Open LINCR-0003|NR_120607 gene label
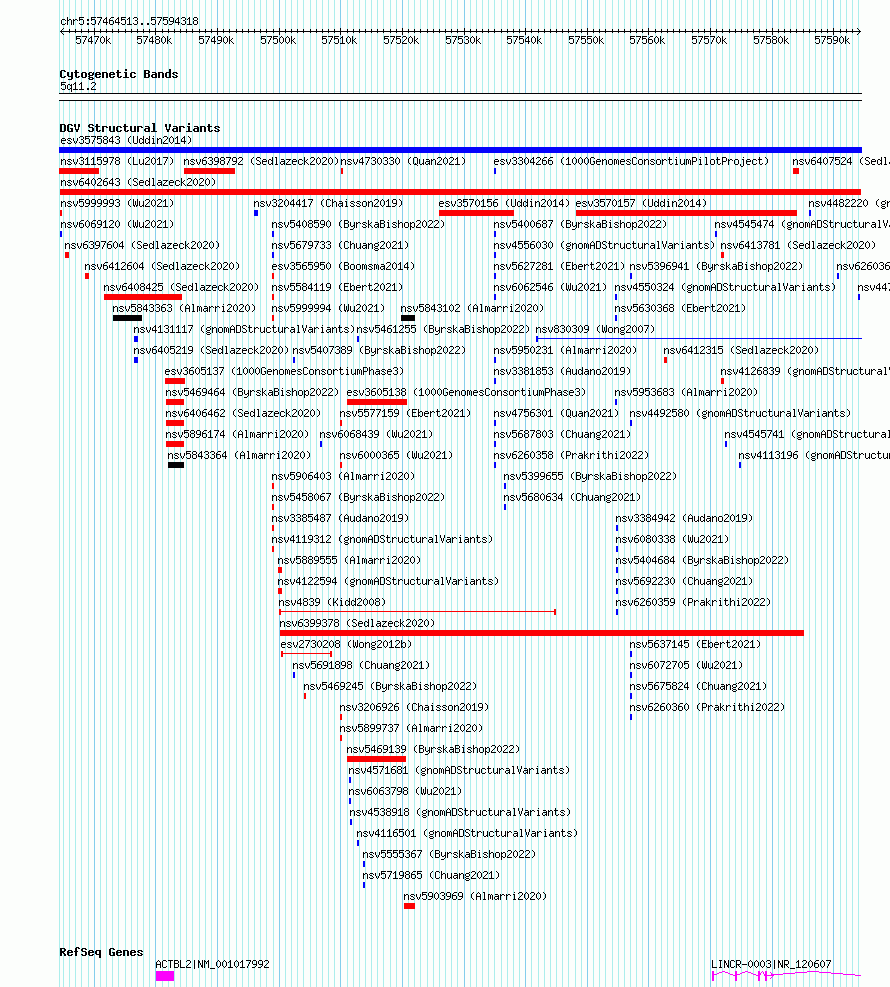Screen dimensions: 890x987 771,964
